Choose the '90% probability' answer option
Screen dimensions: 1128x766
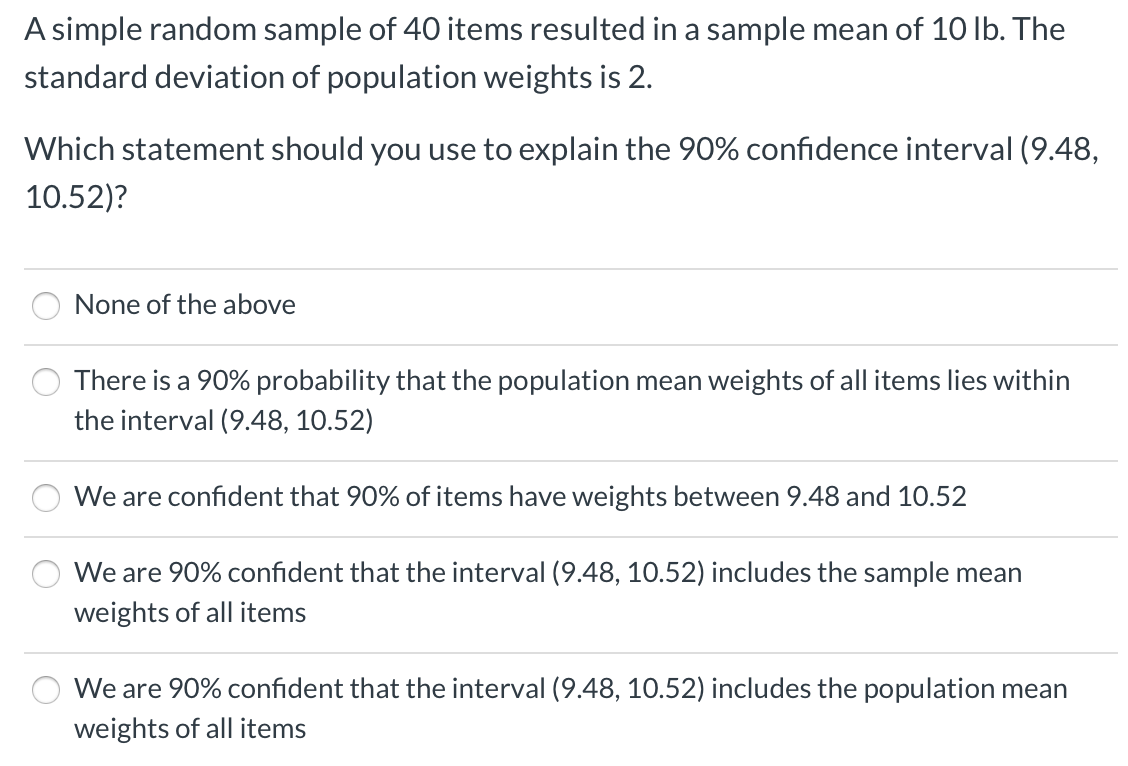point(45,381)
